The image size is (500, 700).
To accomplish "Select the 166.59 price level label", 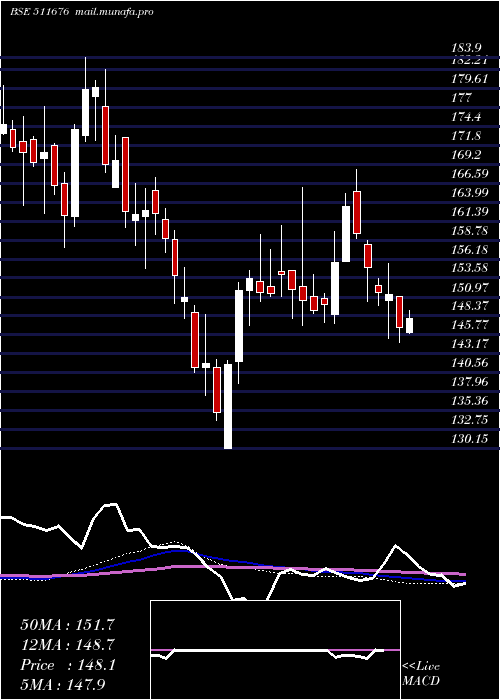I will 470,174.
